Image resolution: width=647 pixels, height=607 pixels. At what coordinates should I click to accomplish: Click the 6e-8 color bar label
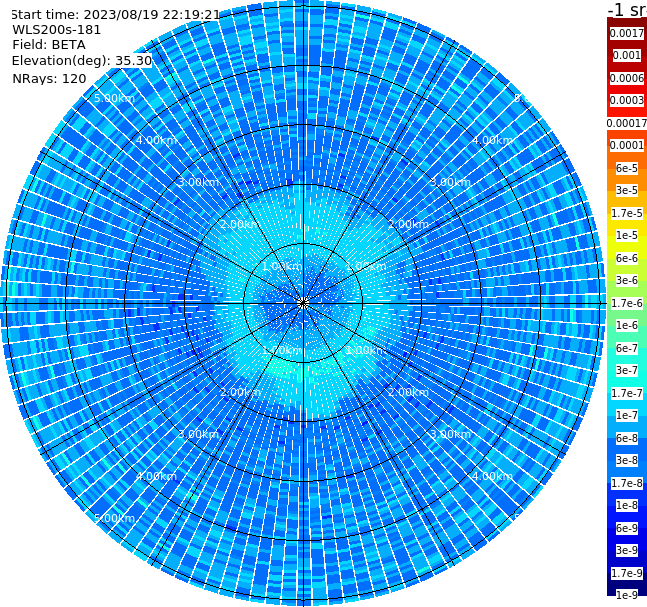[627, 438]
